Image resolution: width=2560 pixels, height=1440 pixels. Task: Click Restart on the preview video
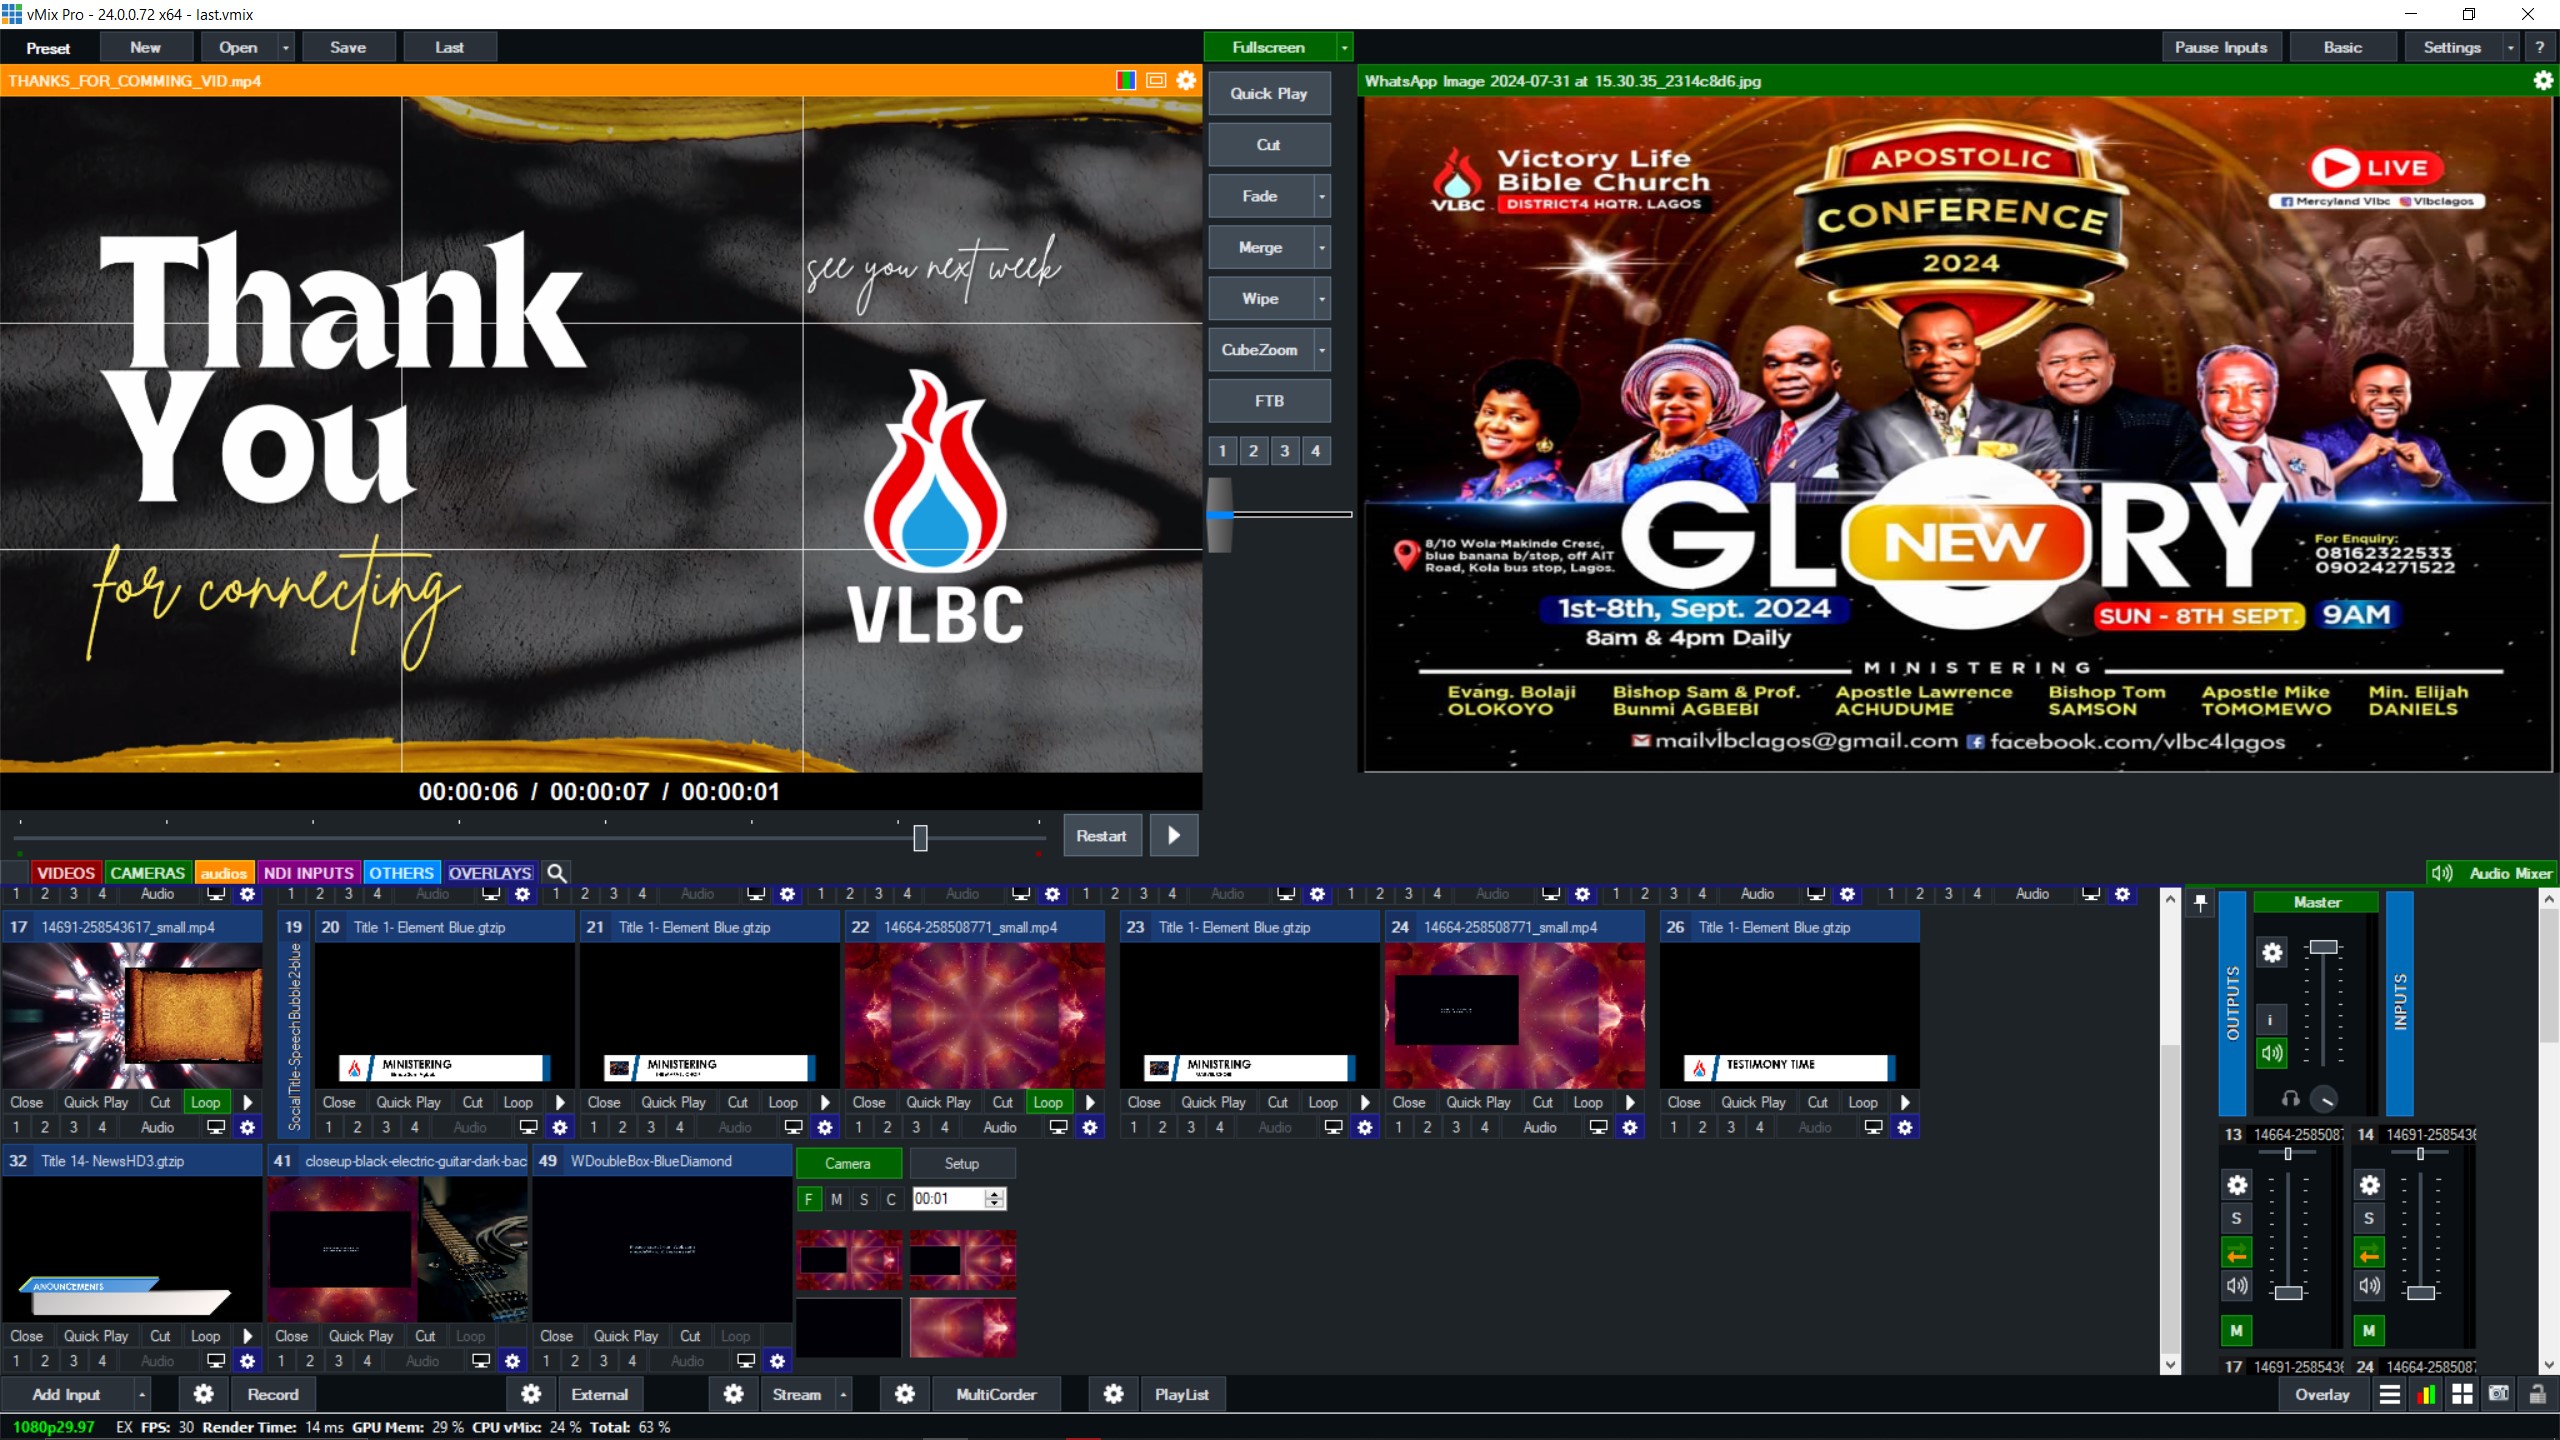click(1101, 836)
